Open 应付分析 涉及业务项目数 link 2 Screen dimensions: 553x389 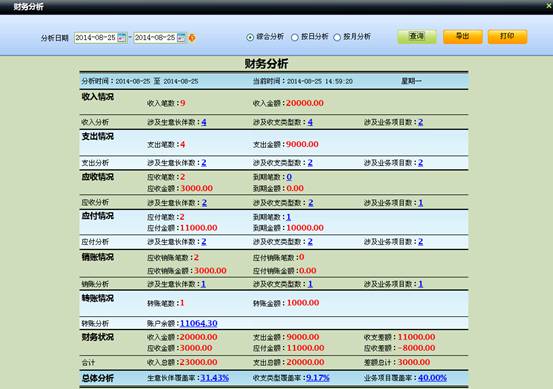420,242
